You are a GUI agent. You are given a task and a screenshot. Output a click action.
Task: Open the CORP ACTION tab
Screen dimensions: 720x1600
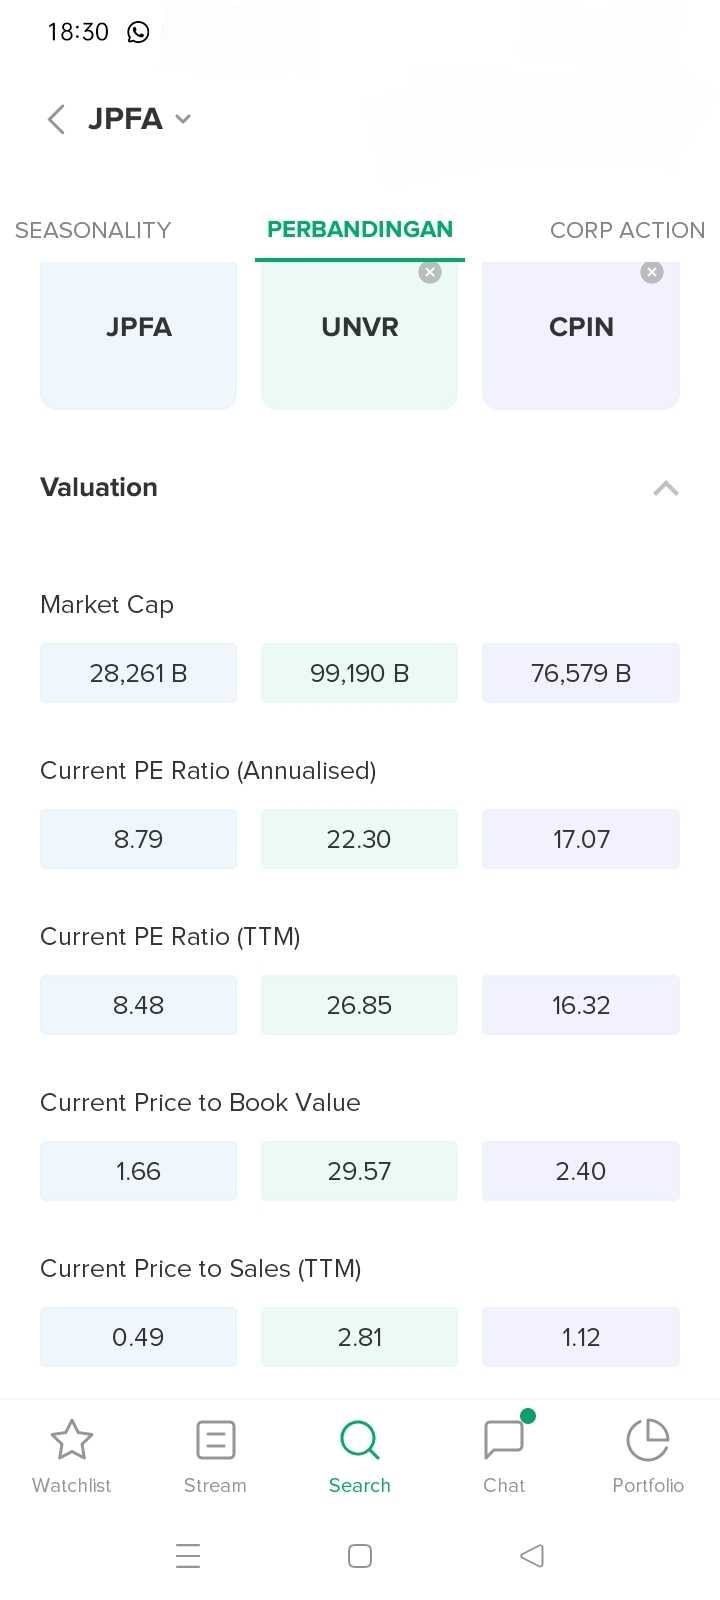click(627, 230)
